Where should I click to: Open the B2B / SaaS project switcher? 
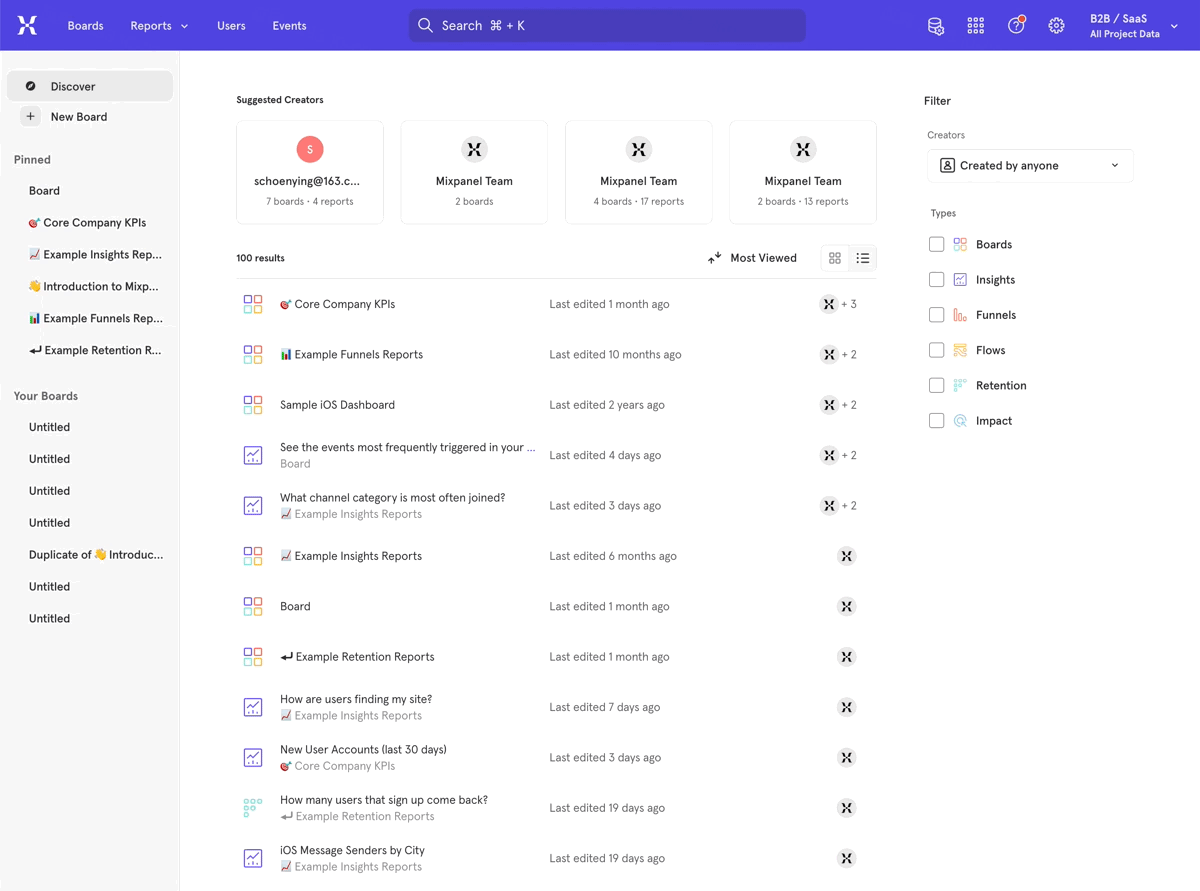tap(1133, 26)
